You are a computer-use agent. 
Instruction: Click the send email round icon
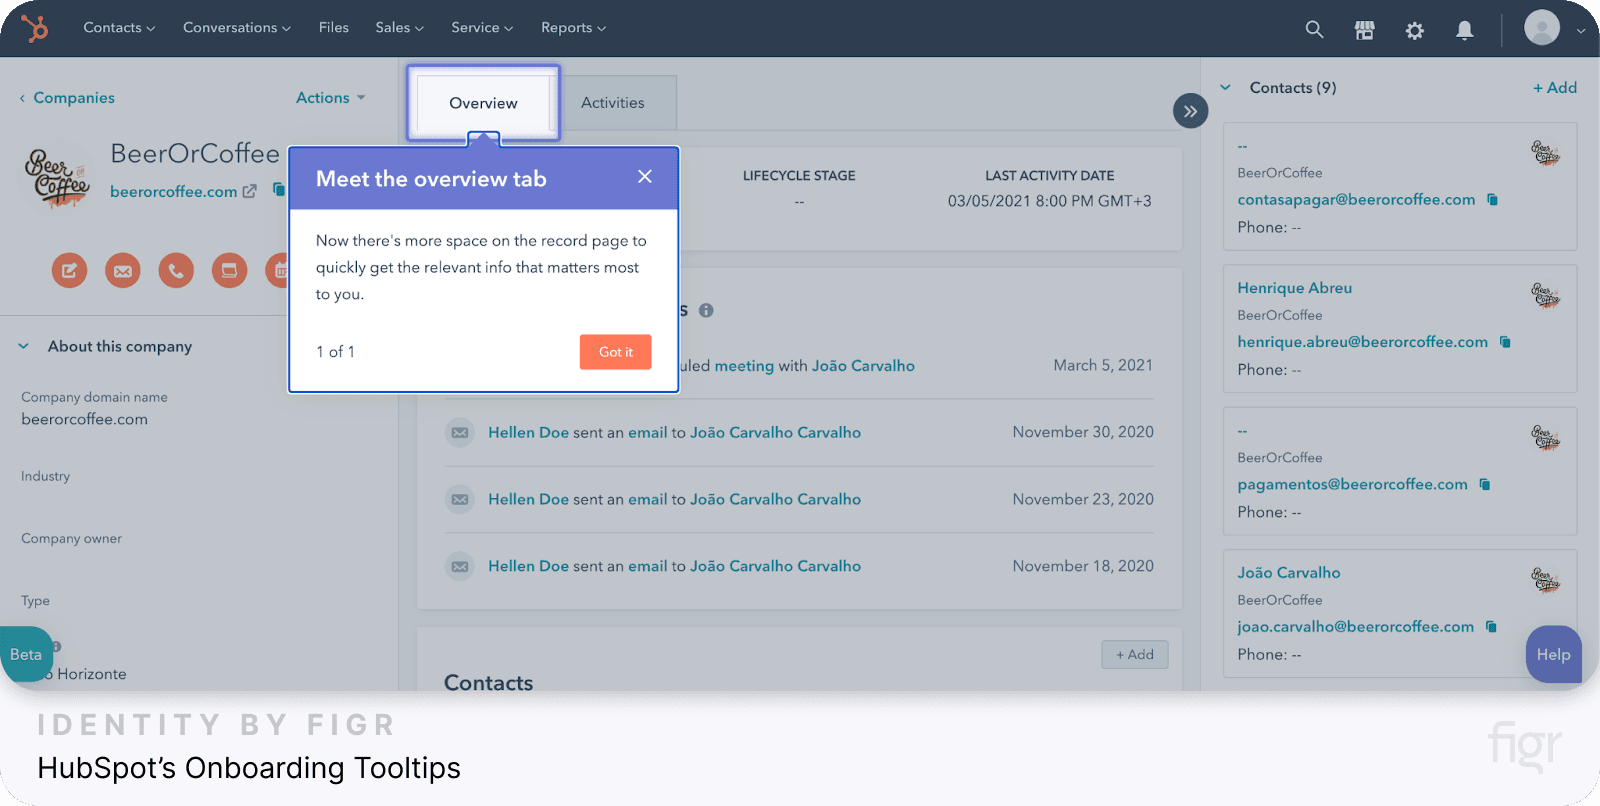tap(123, 270)
